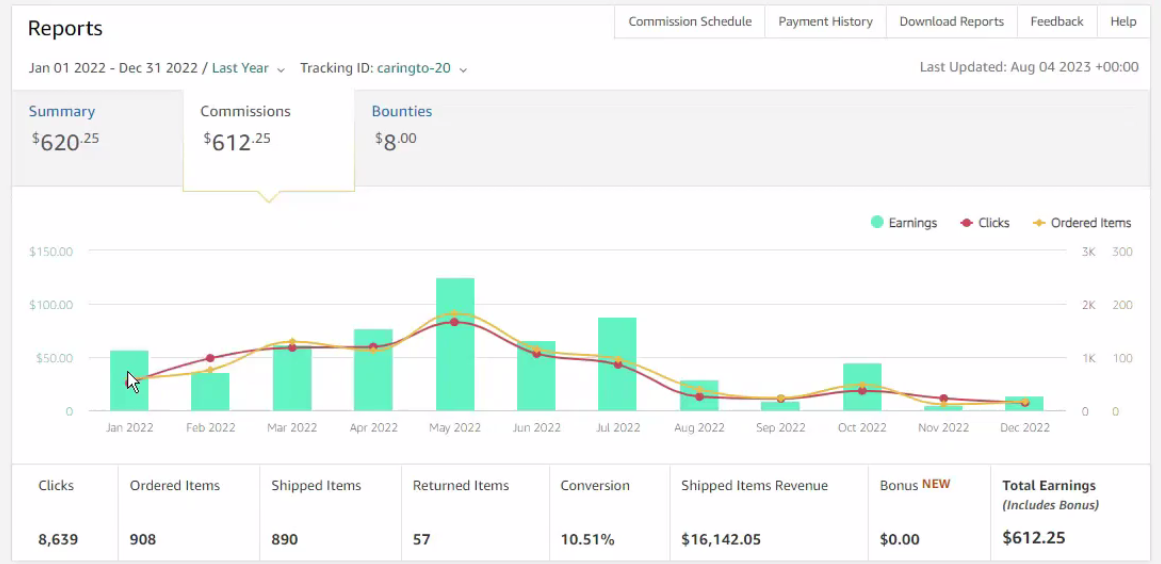The image size is (1161, 564).
Task: Click the Jan 2022 earnings bar
Action: (130, 380)
